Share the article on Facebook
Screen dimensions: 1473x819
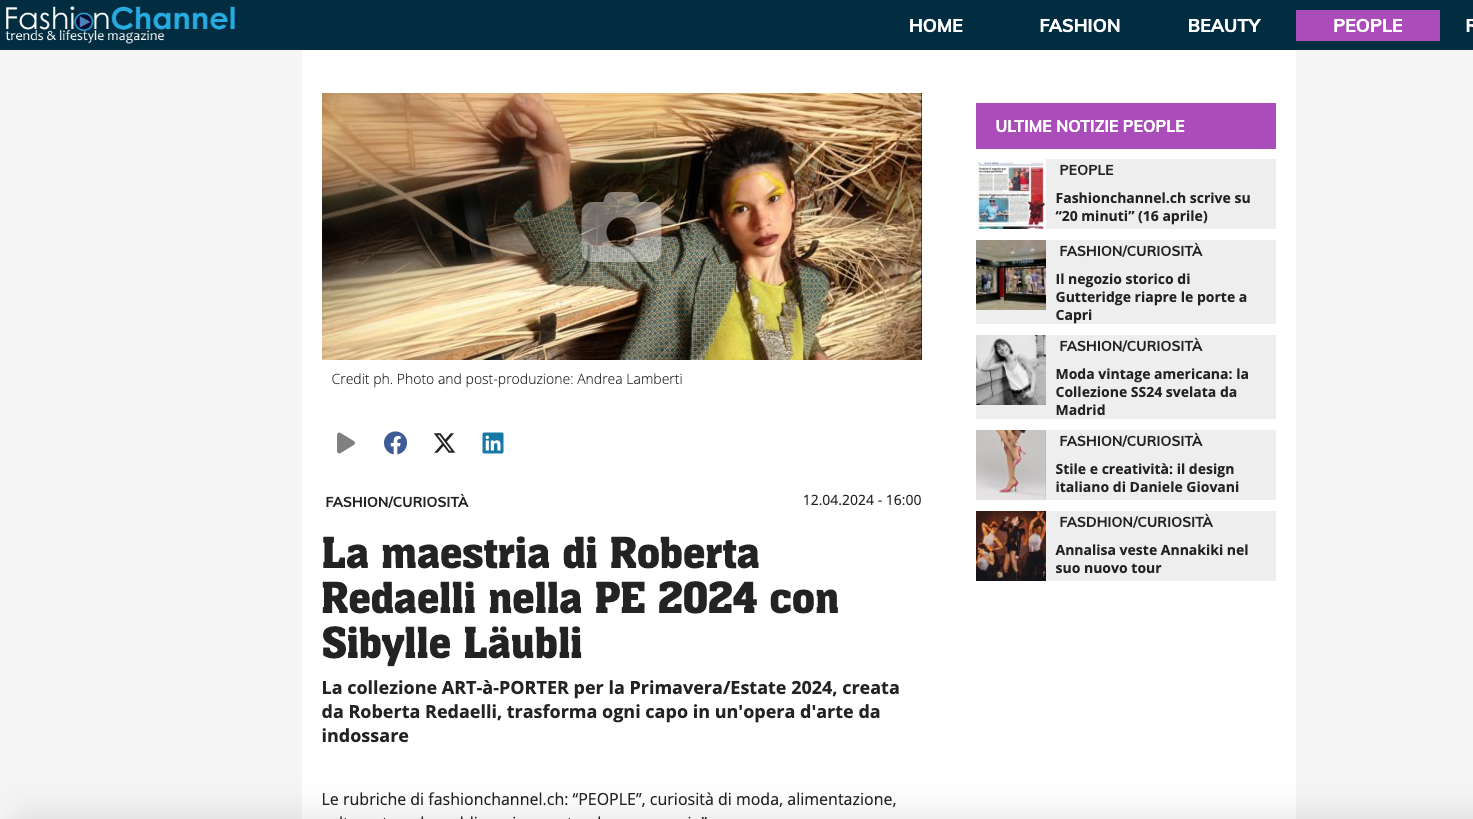click(x=395, y=443)
